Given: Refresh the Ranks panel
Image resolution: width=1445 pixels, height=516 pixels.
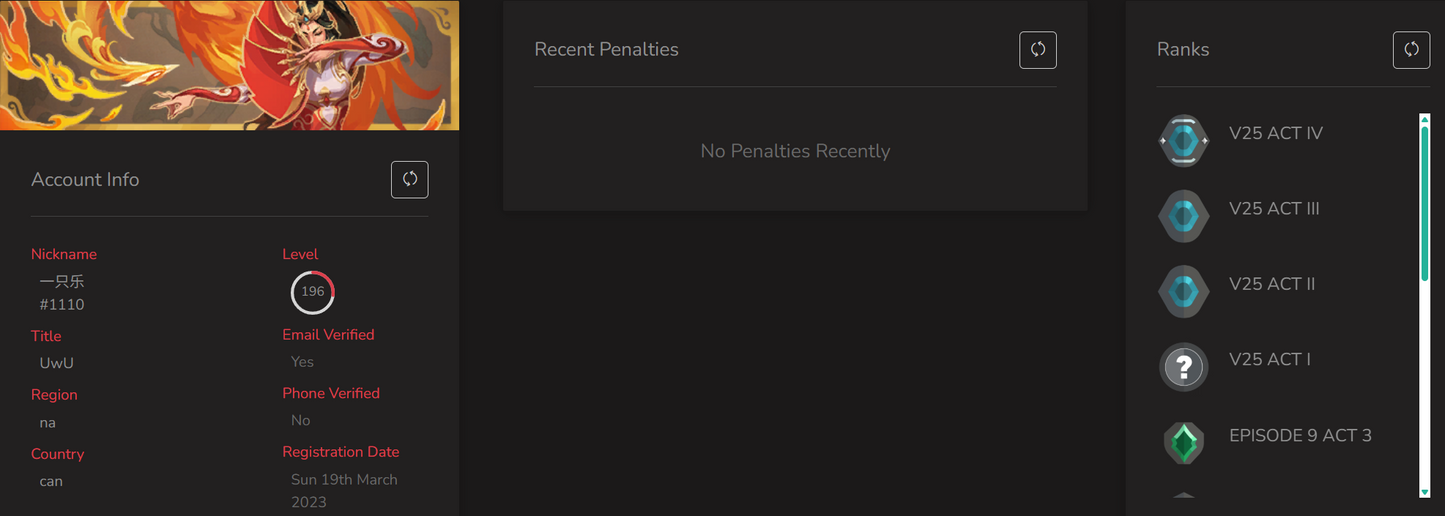Looking at the screenshot, I should [x=1410, y=50].
